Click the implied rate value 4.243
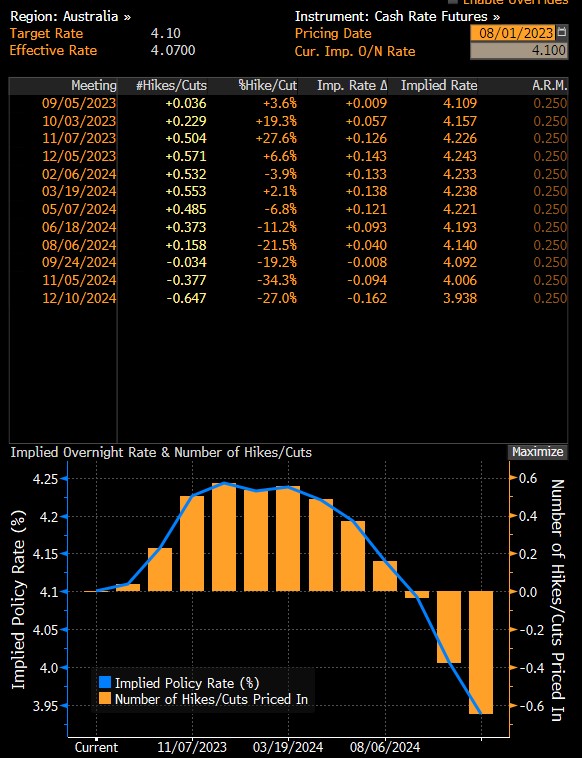The width and height of the screenshot is (582, 758). [x=460, y=156]
